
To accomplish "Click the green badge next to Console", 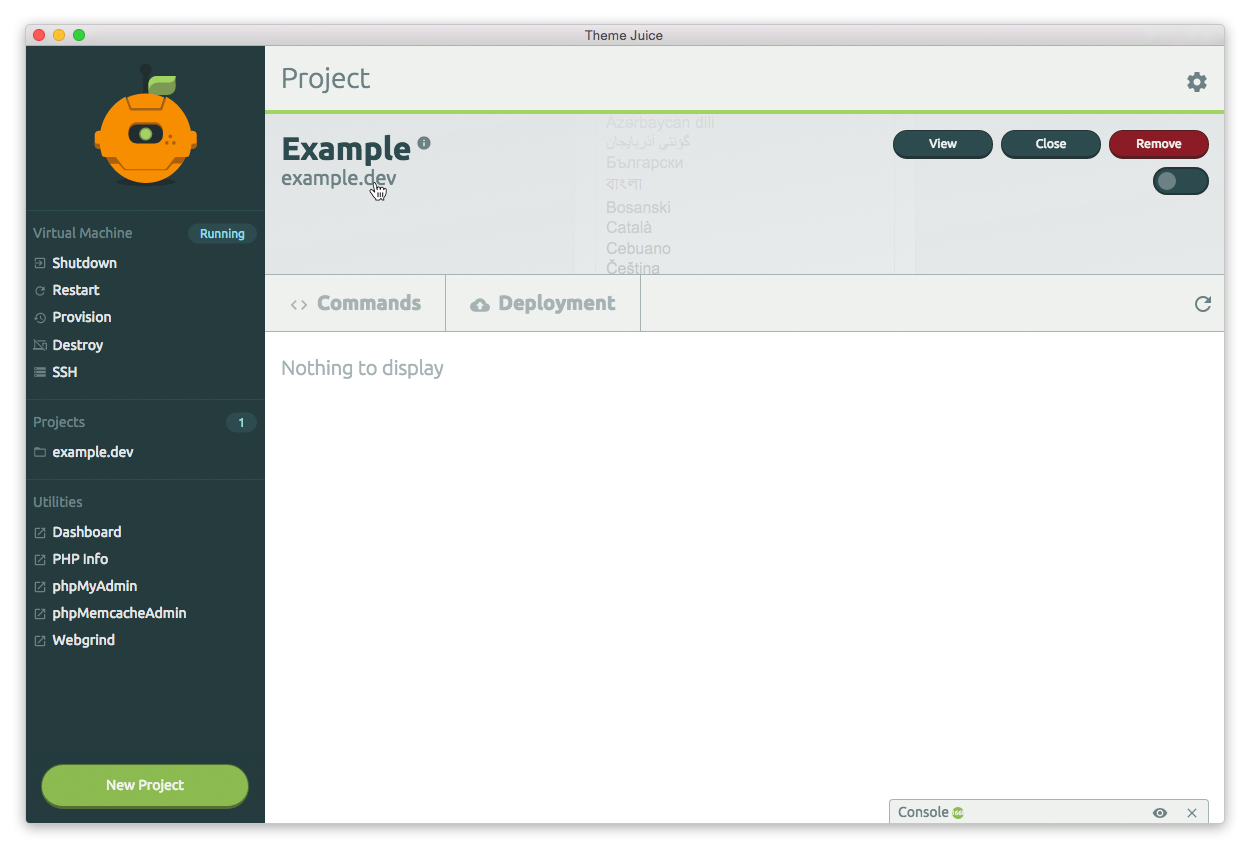I will [958, 813].
